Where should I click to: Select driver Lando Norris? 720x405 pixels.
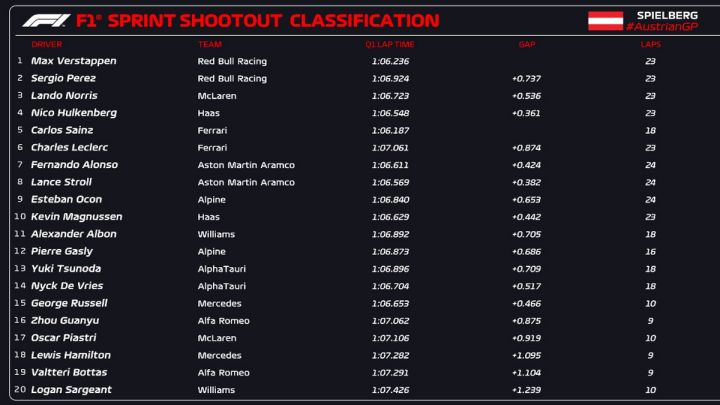pos(63,95)
